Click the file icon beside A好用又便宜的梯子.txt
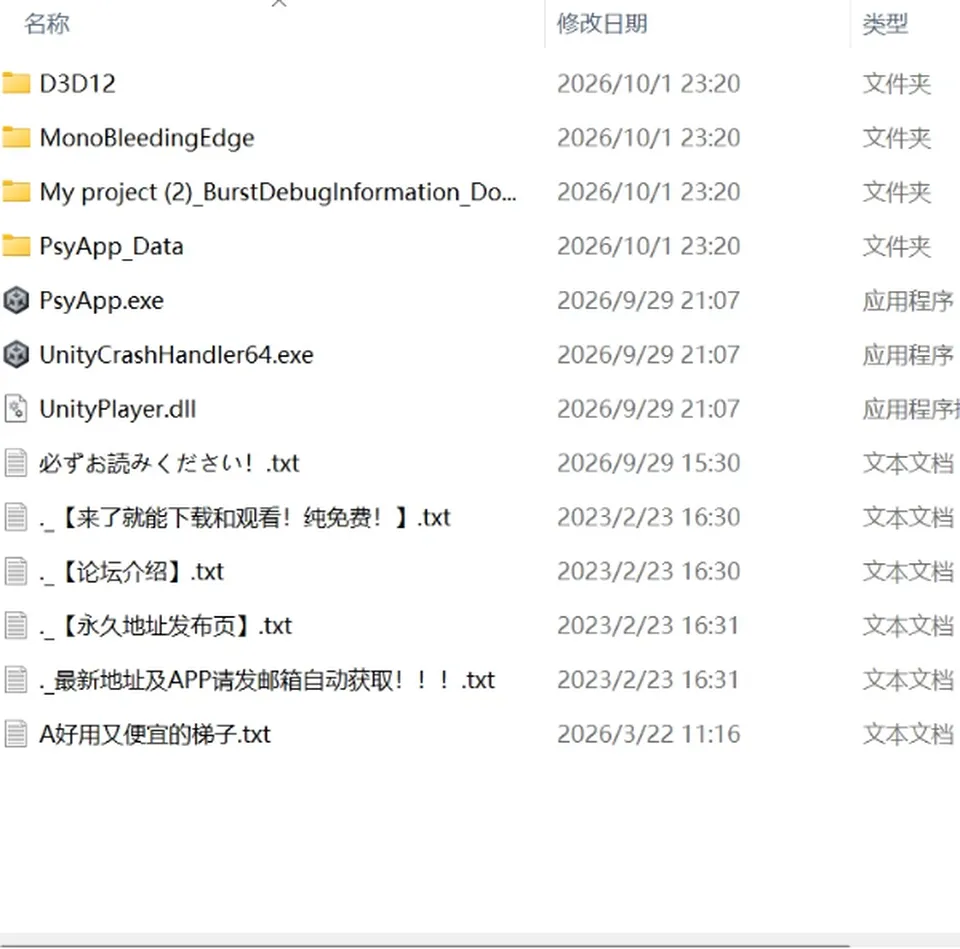This screenshot has width=960, height=949. pyautogui.click(x=16, y=734)
